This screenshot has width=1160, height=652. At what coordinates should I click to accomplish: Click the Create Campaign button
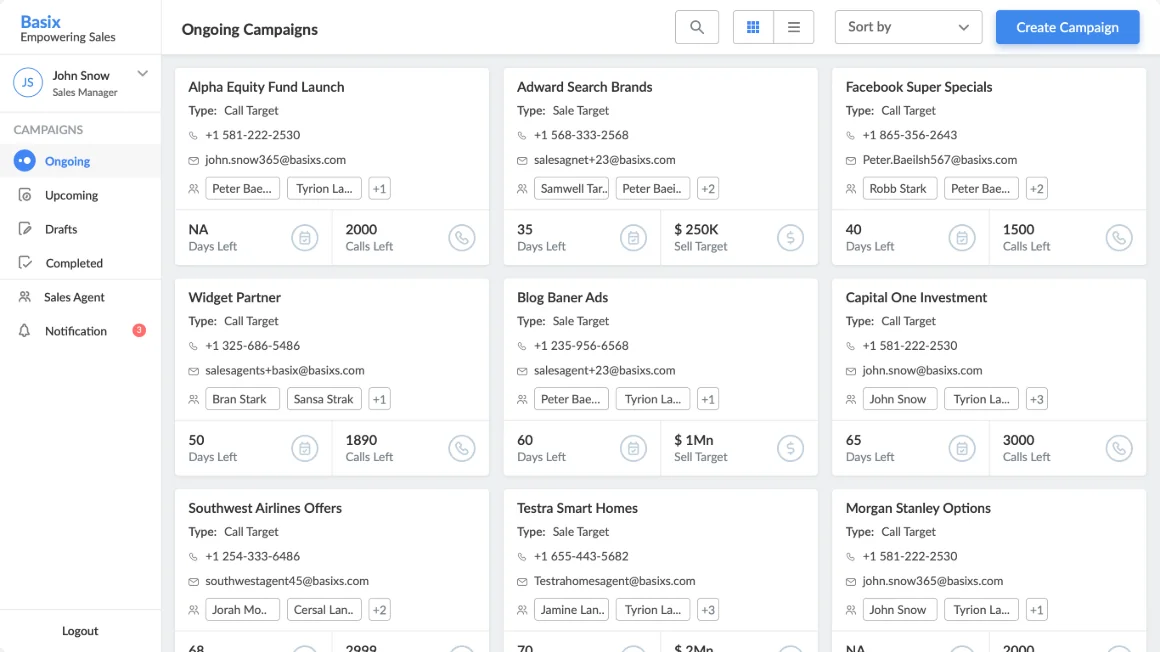click(1067, 27)
